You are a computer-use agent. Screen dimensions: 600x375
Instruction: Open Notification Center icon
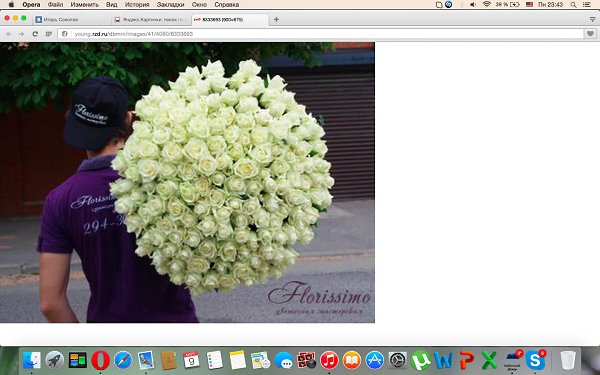(587, 5)
